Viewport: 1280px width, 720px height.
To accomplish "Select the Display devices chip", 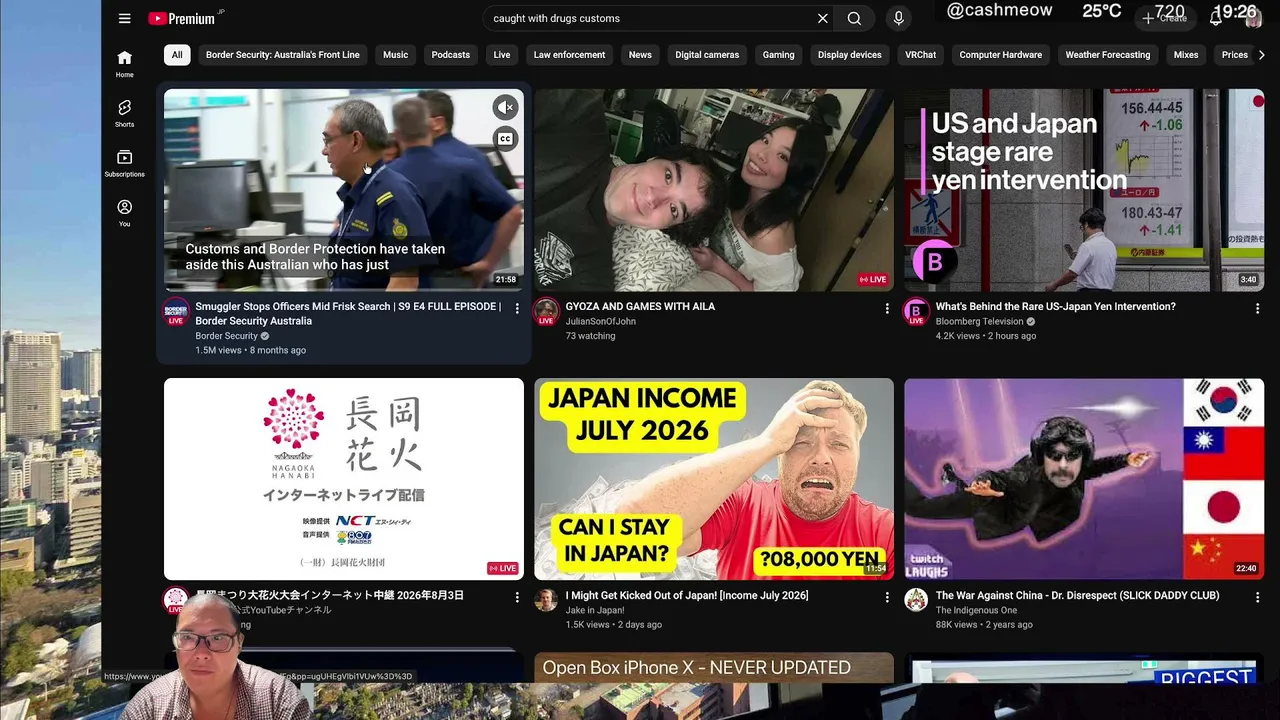I will click(x=849, y=55).
